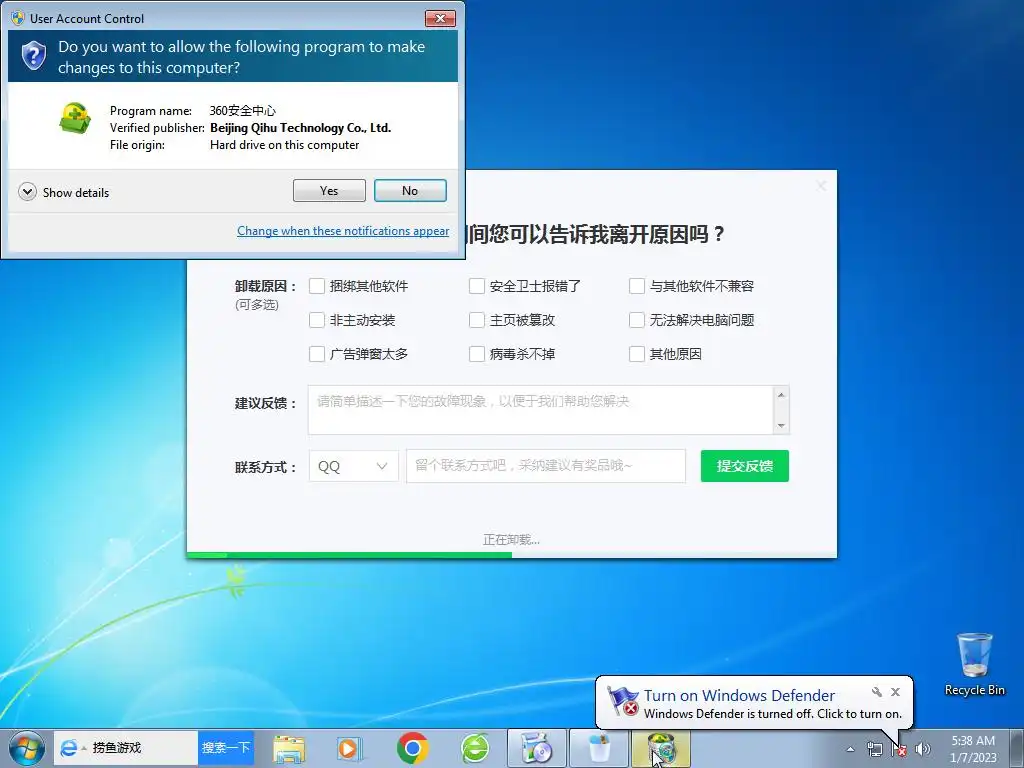Check the 安全卫士报错了 checkbox
This screenshot has height=768, width=1024.
pyautogui.click(x=477, y=286)
